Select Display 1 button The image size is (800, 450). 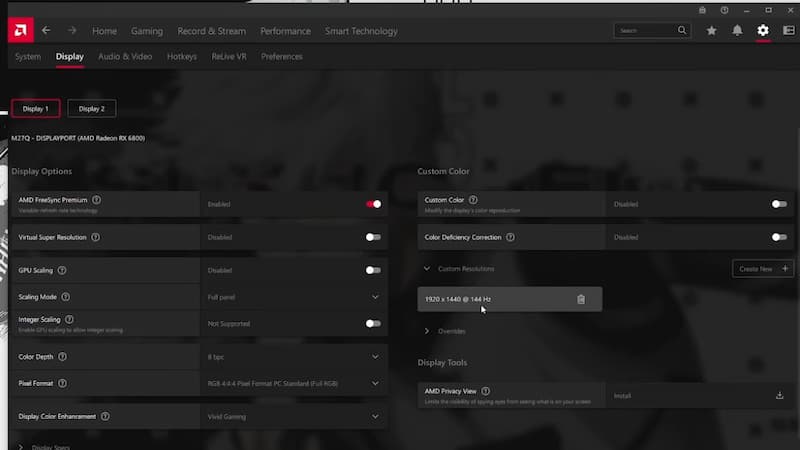point(36,109)
